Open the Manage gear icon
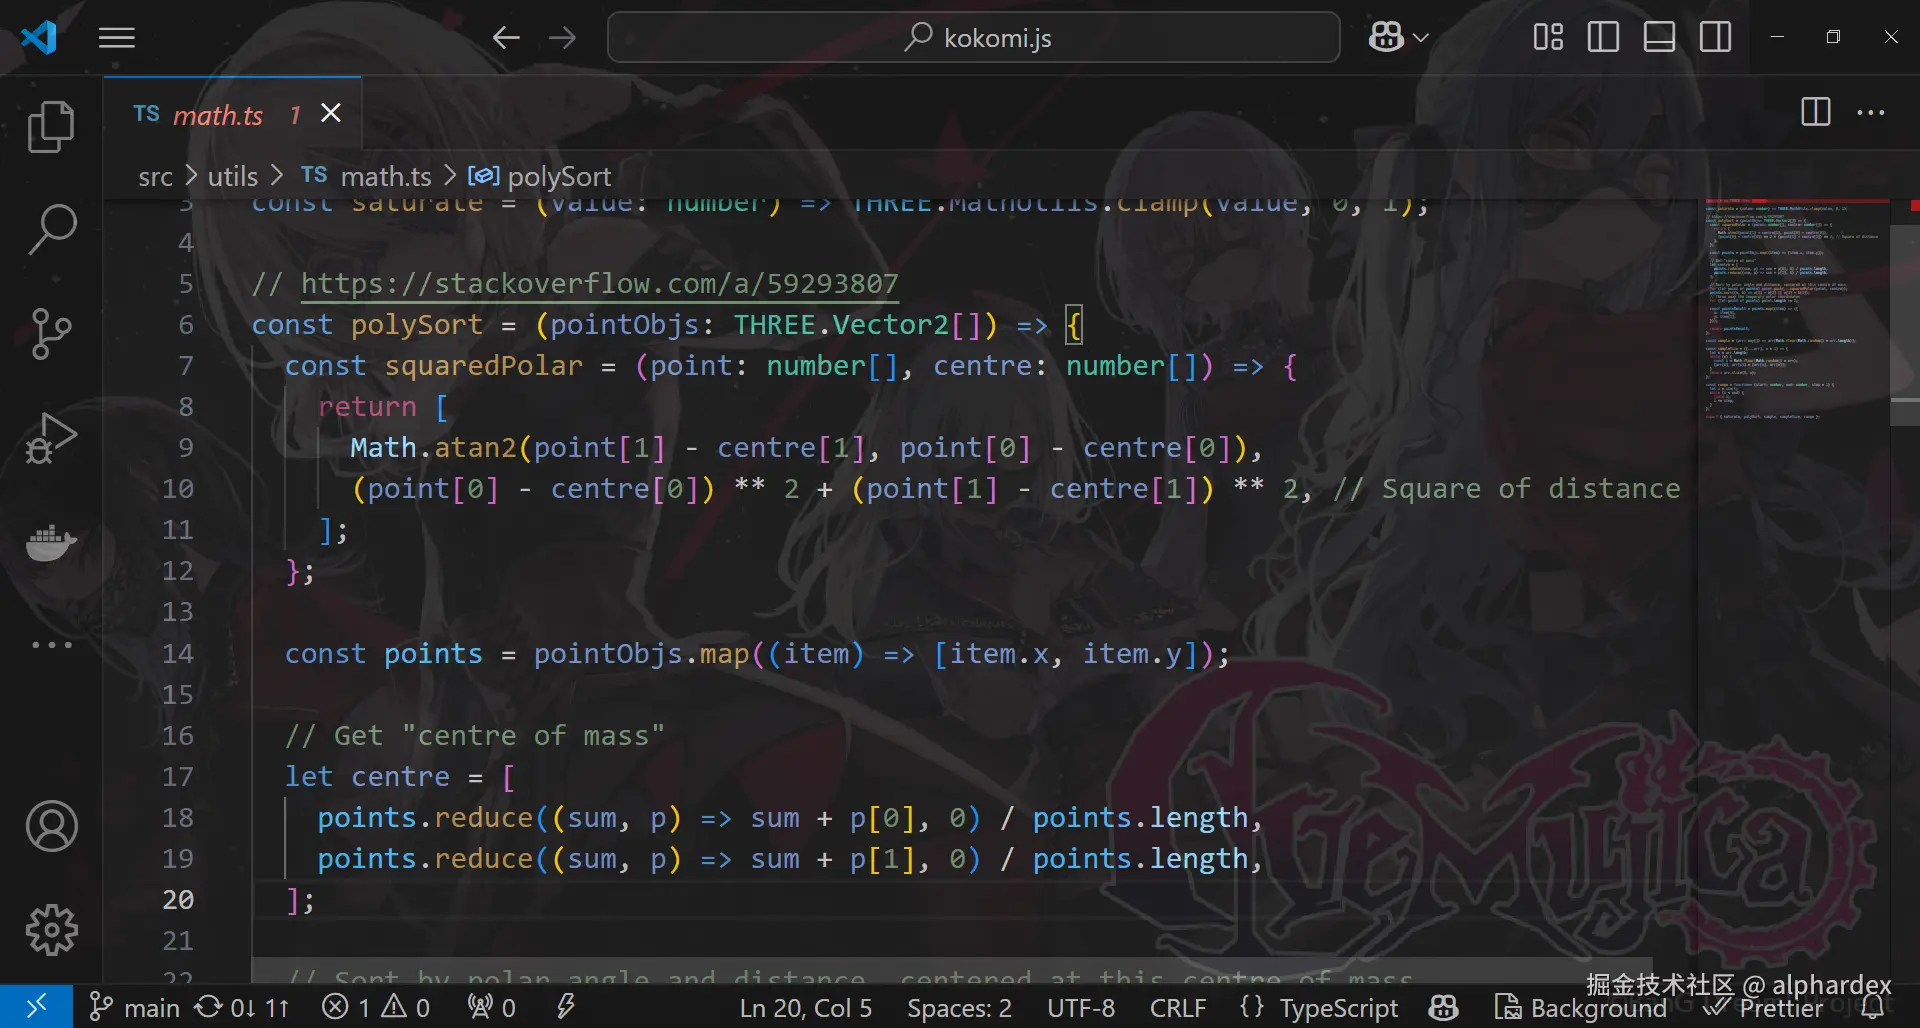The width and height of the screenshot is (1920, 1028). (x=51, y=930)
